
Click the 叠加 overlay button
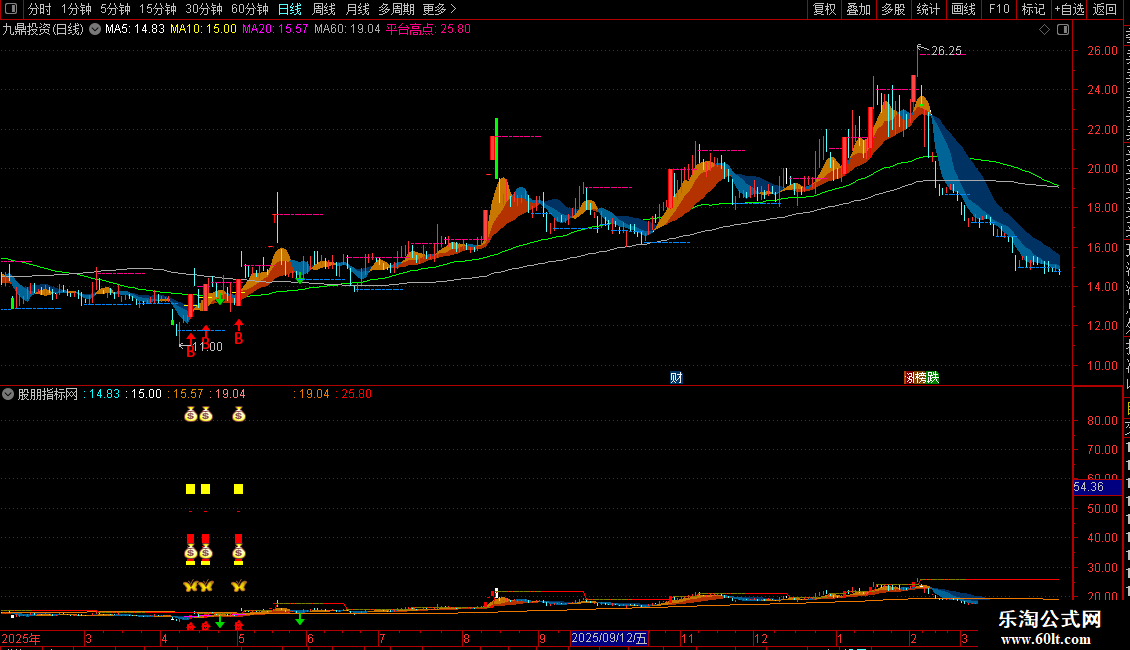(858, 9)
